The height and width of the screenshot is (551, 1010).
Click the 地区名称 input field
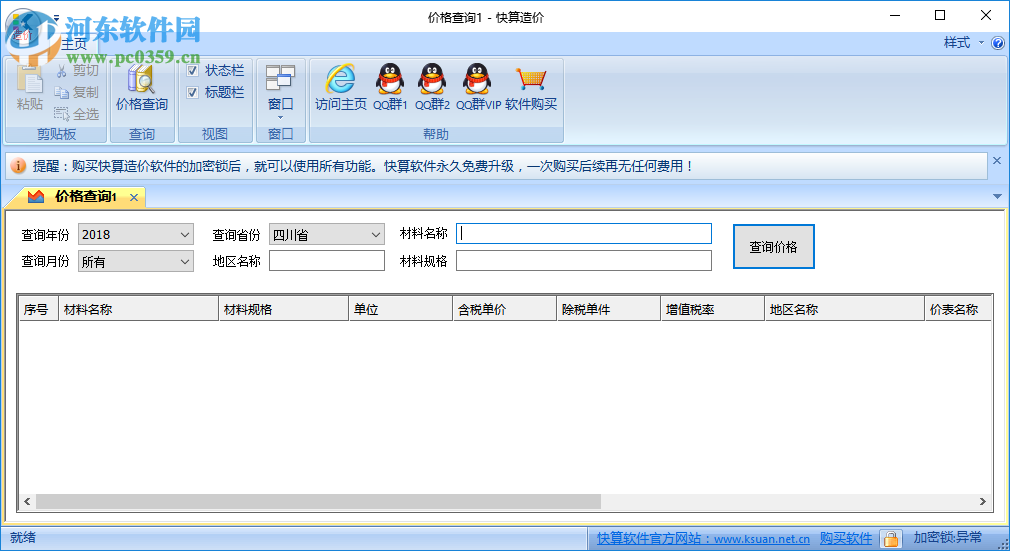327,260
